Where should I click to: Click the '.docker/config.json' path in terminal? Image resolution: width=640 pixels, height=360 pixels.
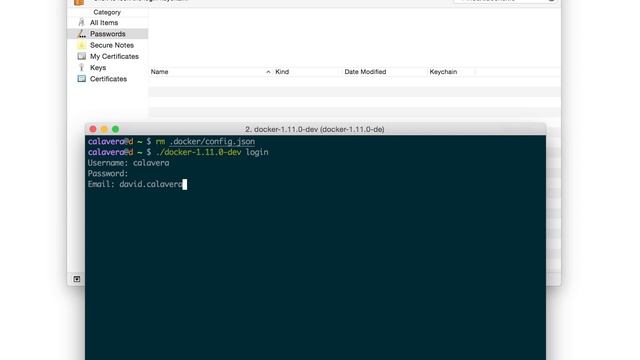pos(212,142)
